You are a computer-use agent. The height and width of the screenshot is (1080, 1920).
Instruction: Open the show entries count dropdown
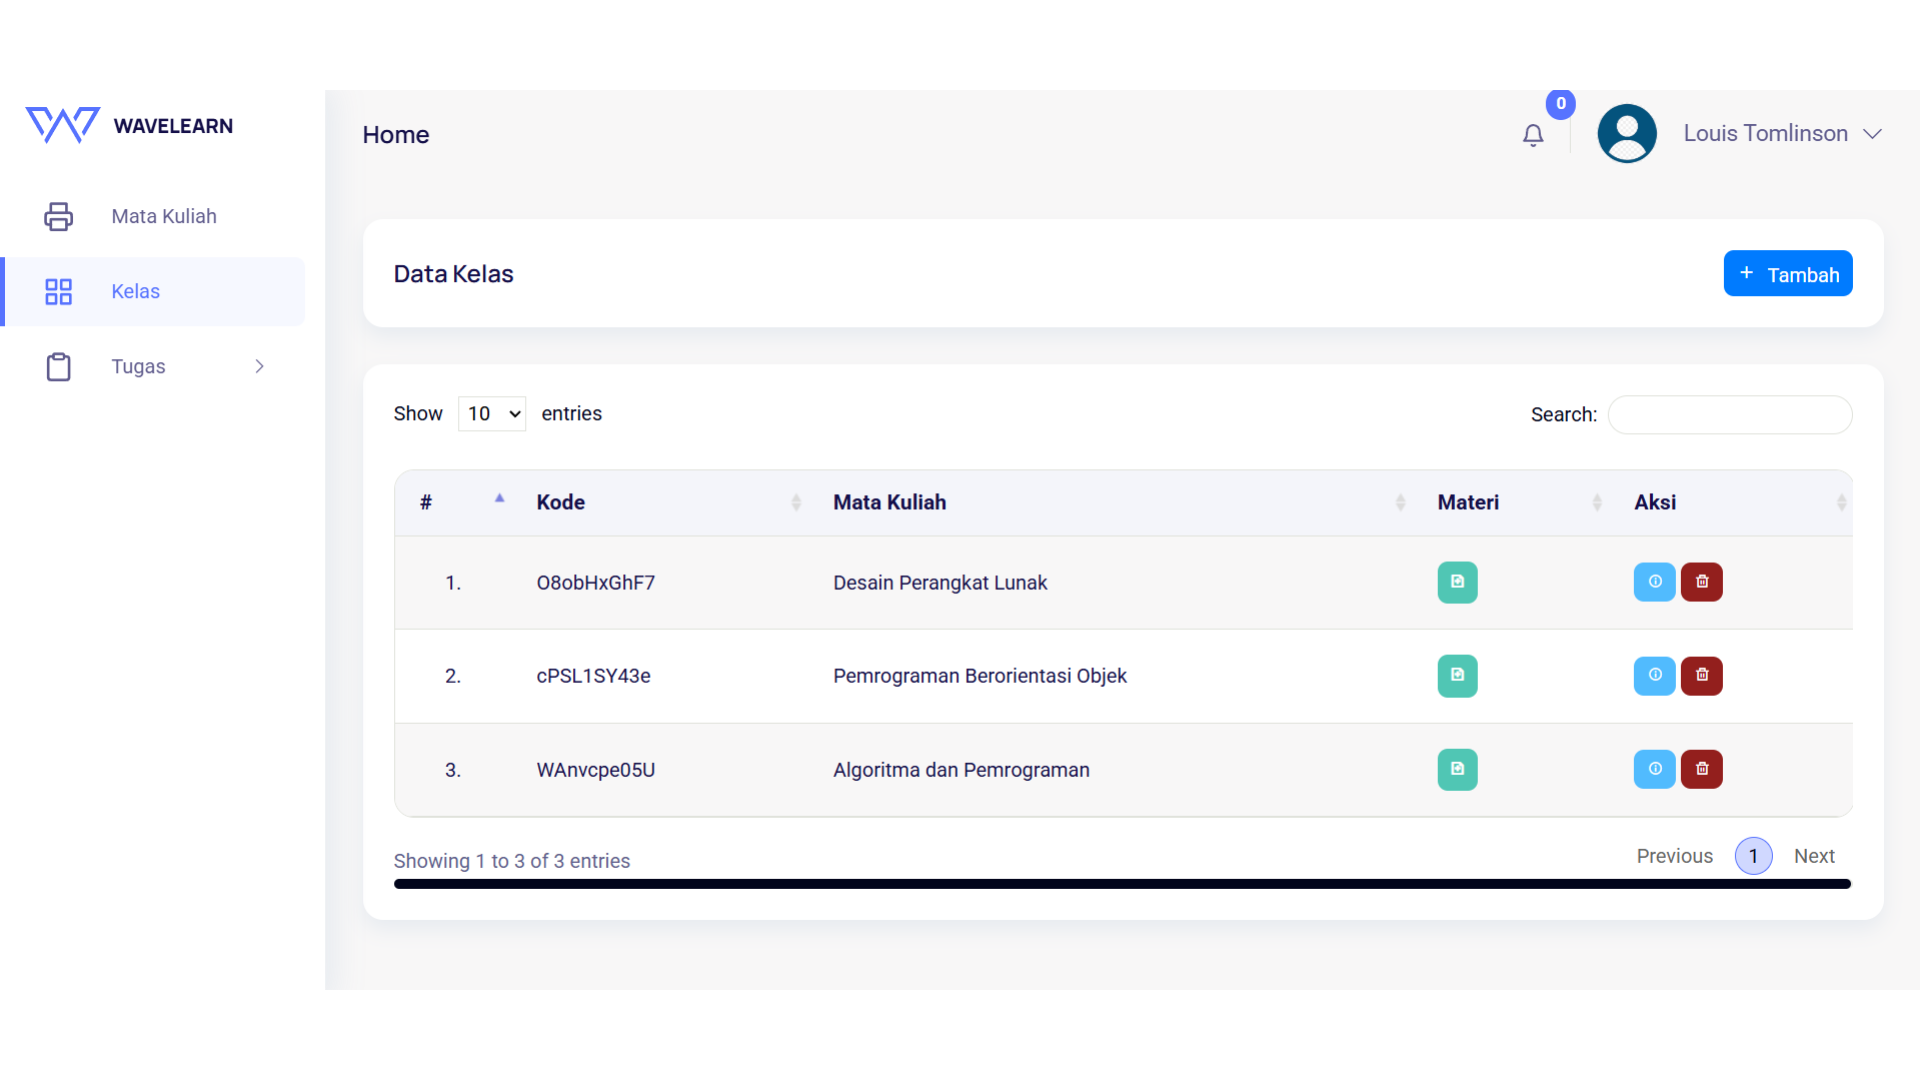coord(492,414)
